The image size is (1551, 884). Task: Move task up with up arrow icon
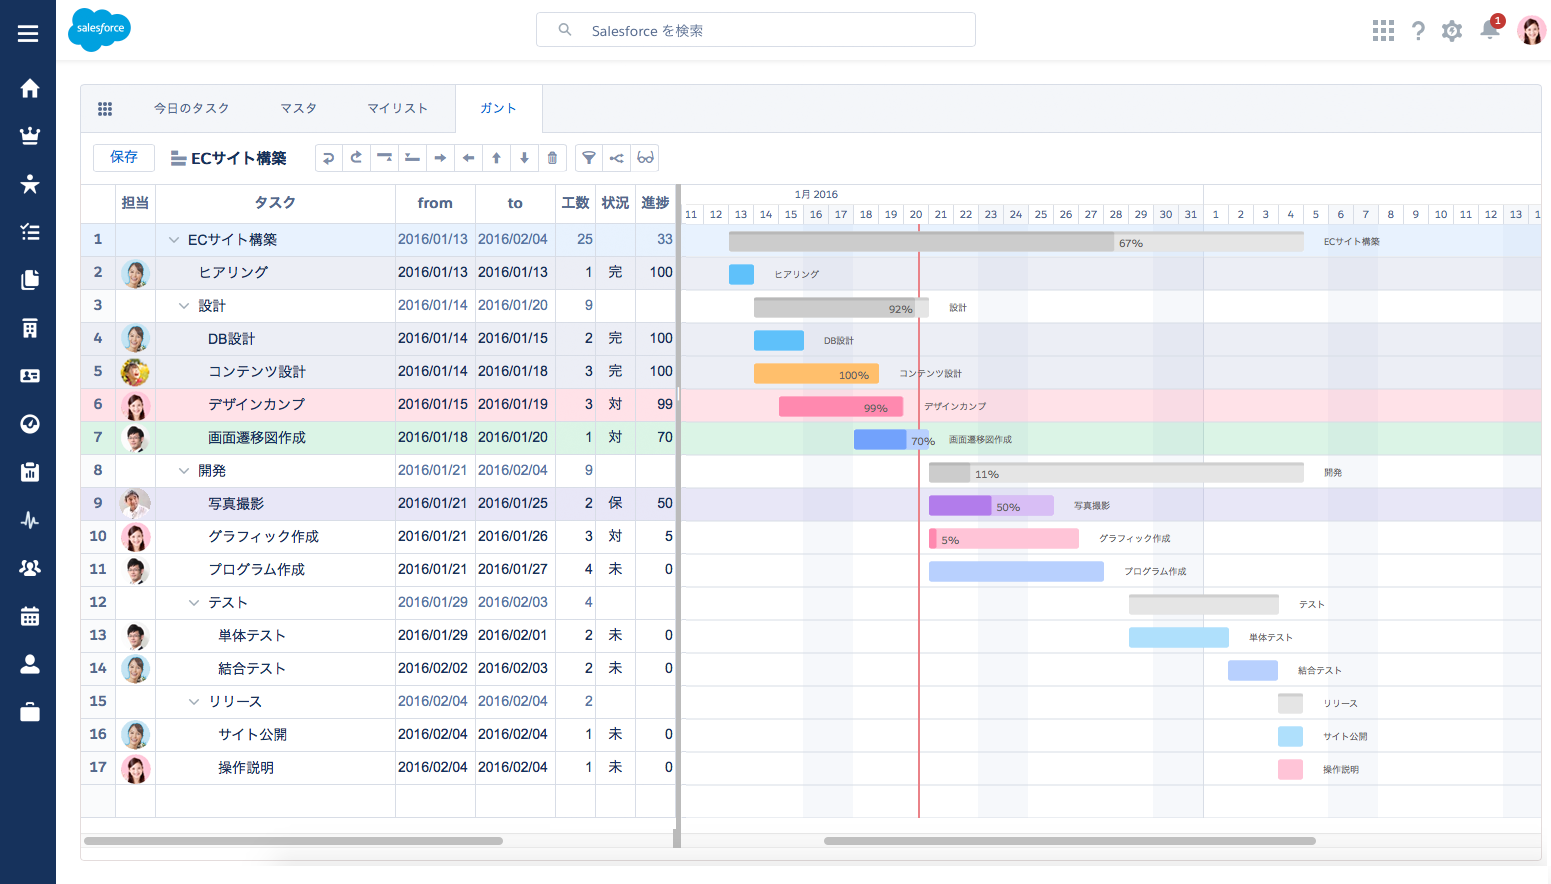tap(496, 158)
